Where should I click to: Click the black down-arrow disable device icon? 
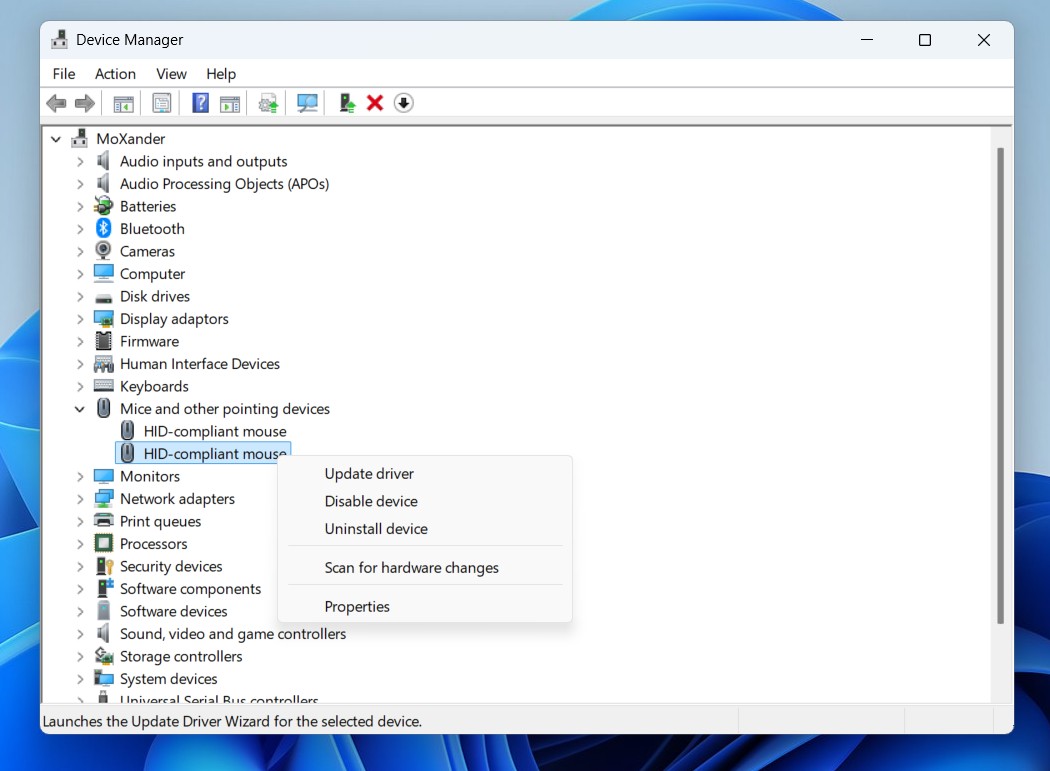(403, 103)
